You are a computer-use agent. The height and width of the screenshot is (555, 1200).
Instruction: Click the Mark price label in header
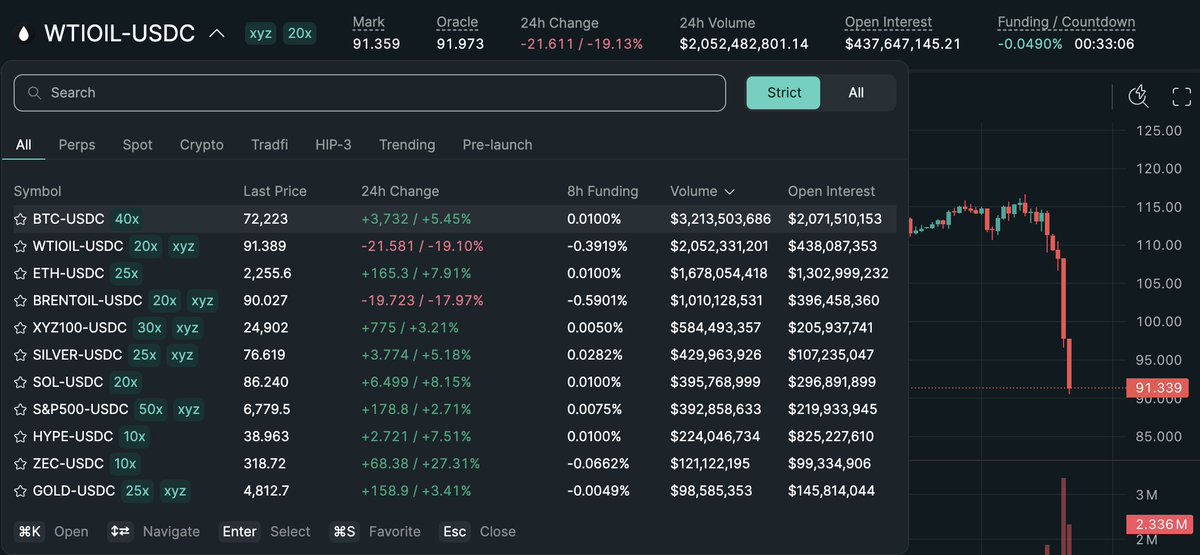point(369,22)
